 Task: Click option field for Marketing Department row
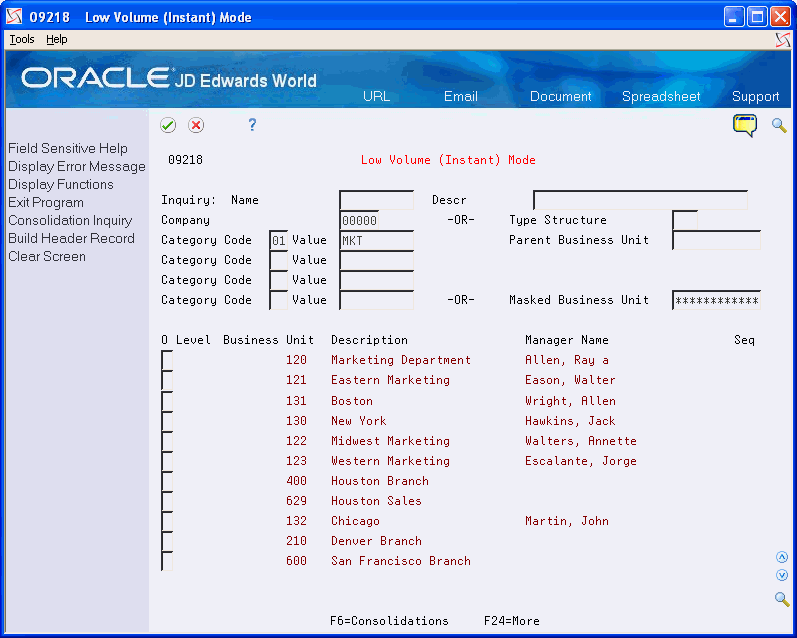167,360
